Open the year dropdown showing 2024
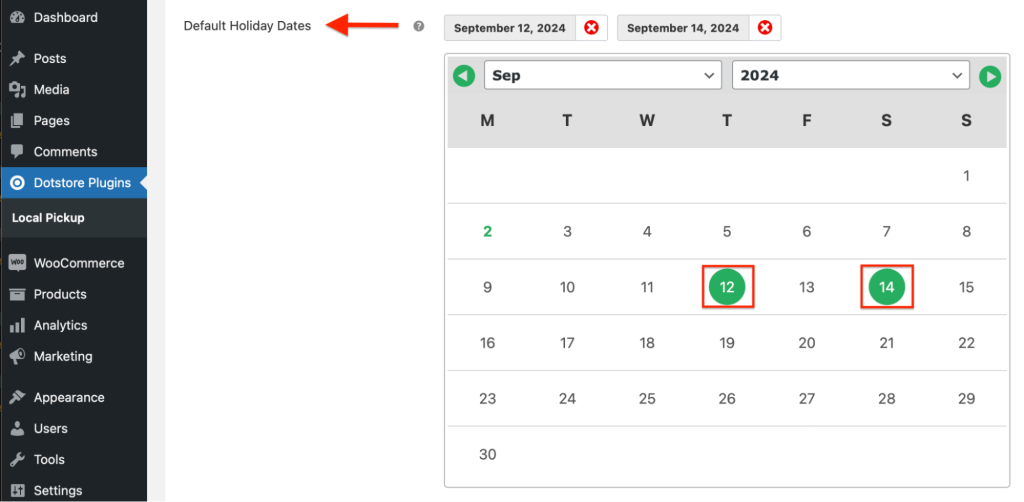 click(x=850, y=76)
